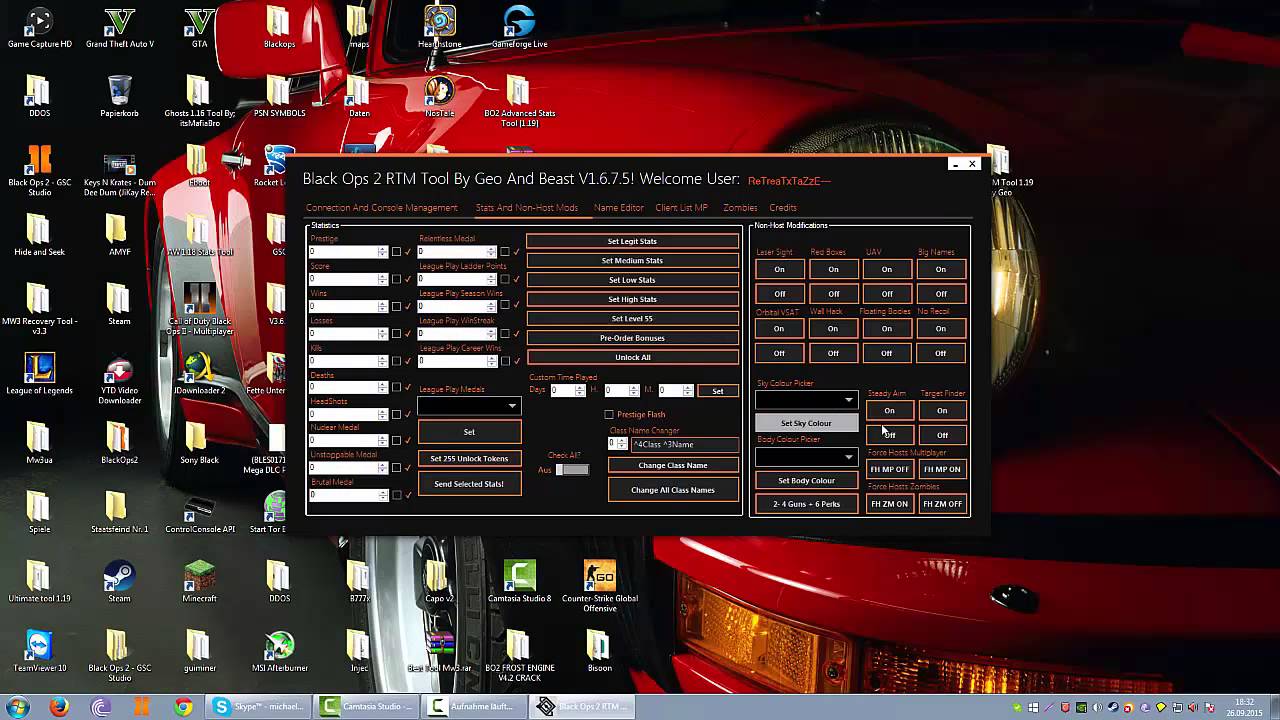The width and height of the screenshot is (1280, 720).
Task: Launch Google Chrome from the taskbar
Action: coord(183,707)
